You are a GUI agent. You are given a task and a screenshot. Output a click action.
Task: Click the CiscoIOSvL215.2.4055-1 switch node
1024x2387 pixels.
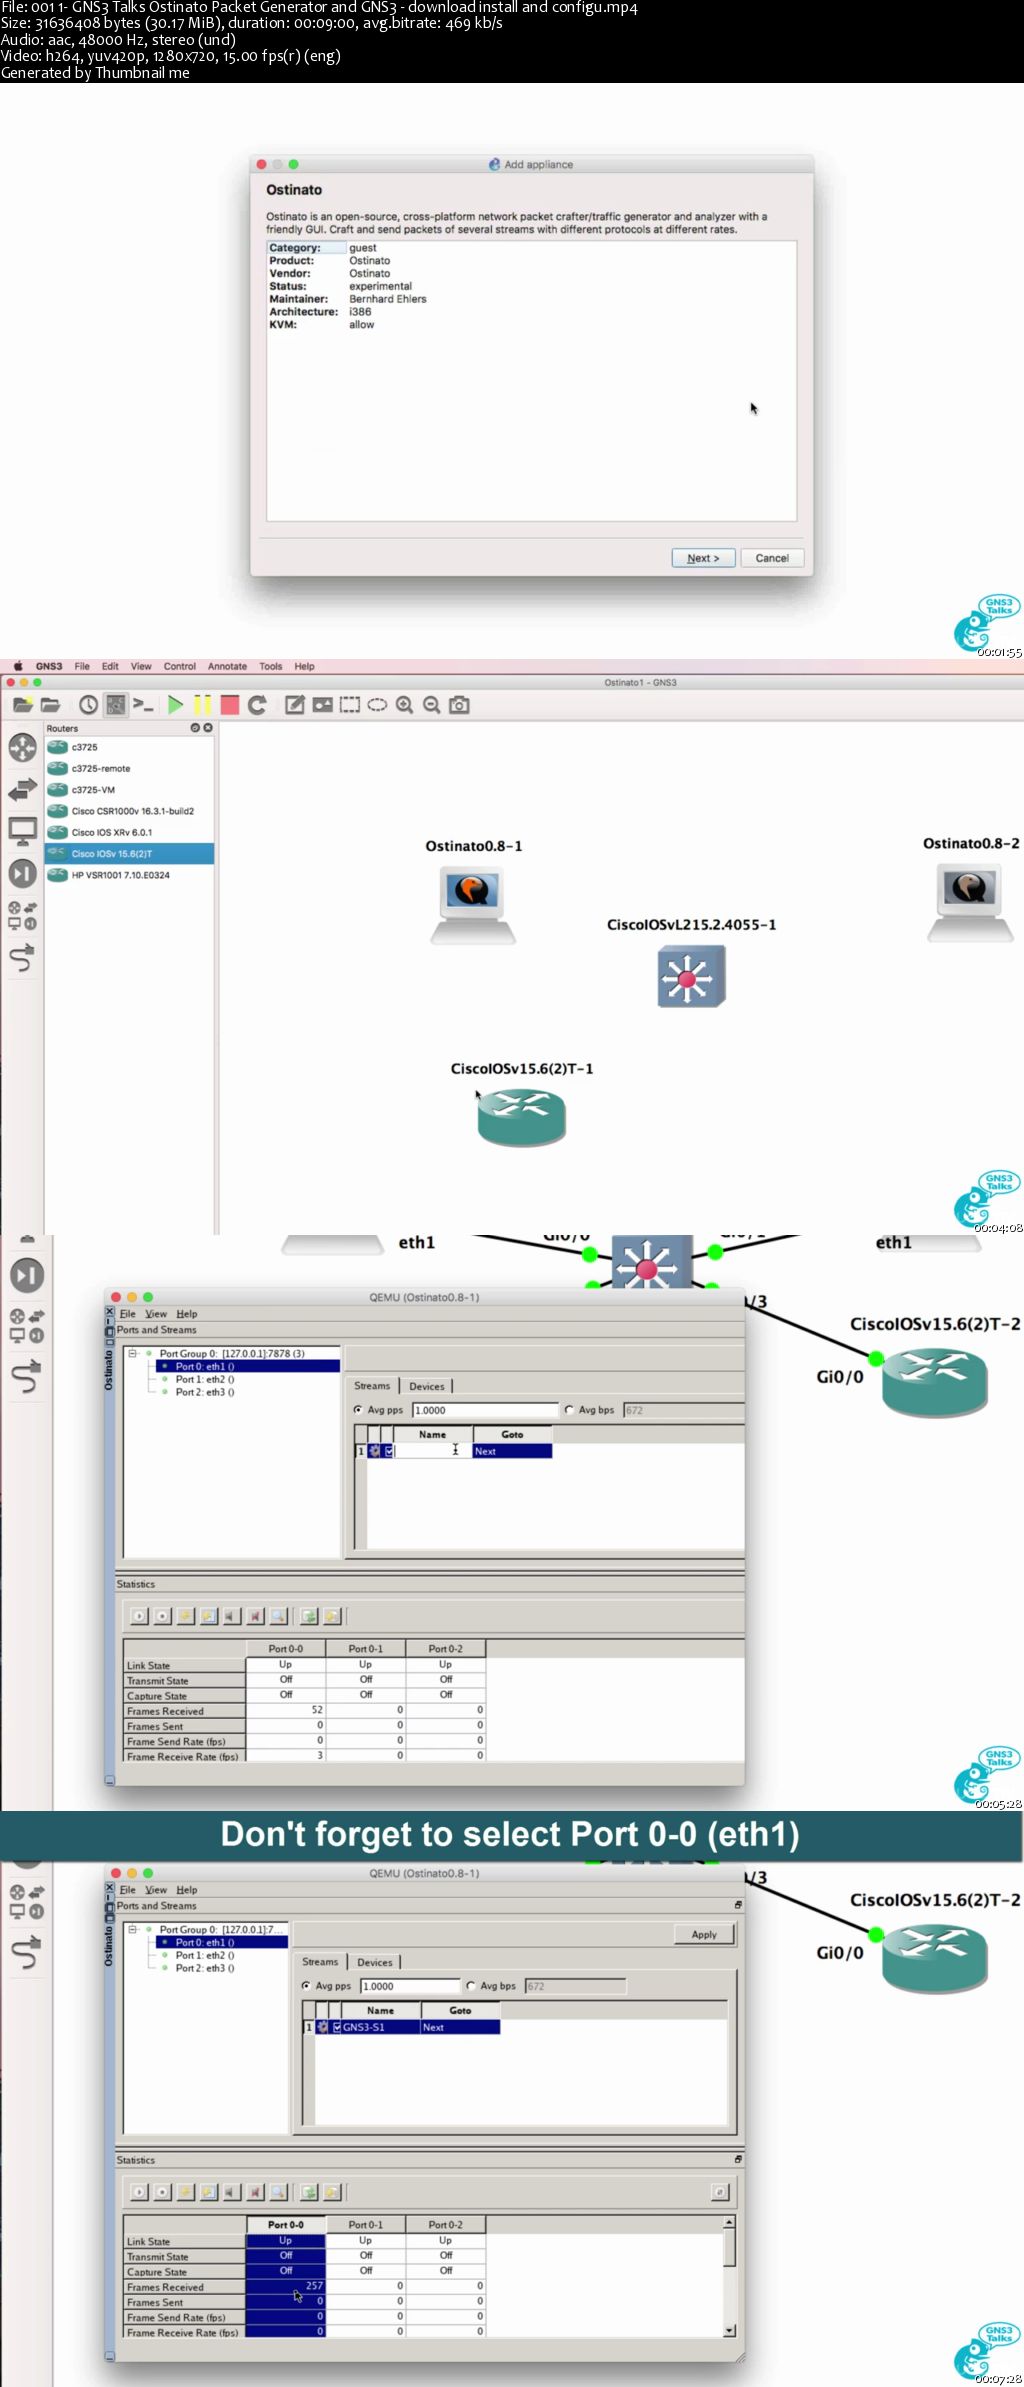(691, 976)
